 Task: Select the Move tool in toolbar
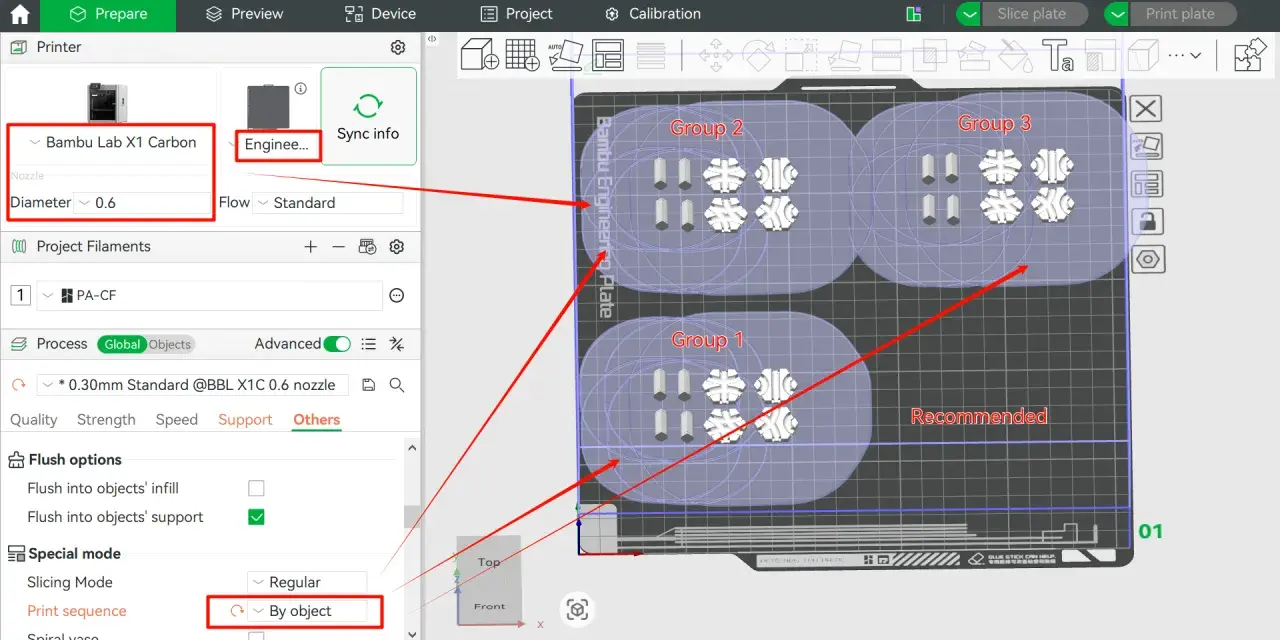click(716, 55)
